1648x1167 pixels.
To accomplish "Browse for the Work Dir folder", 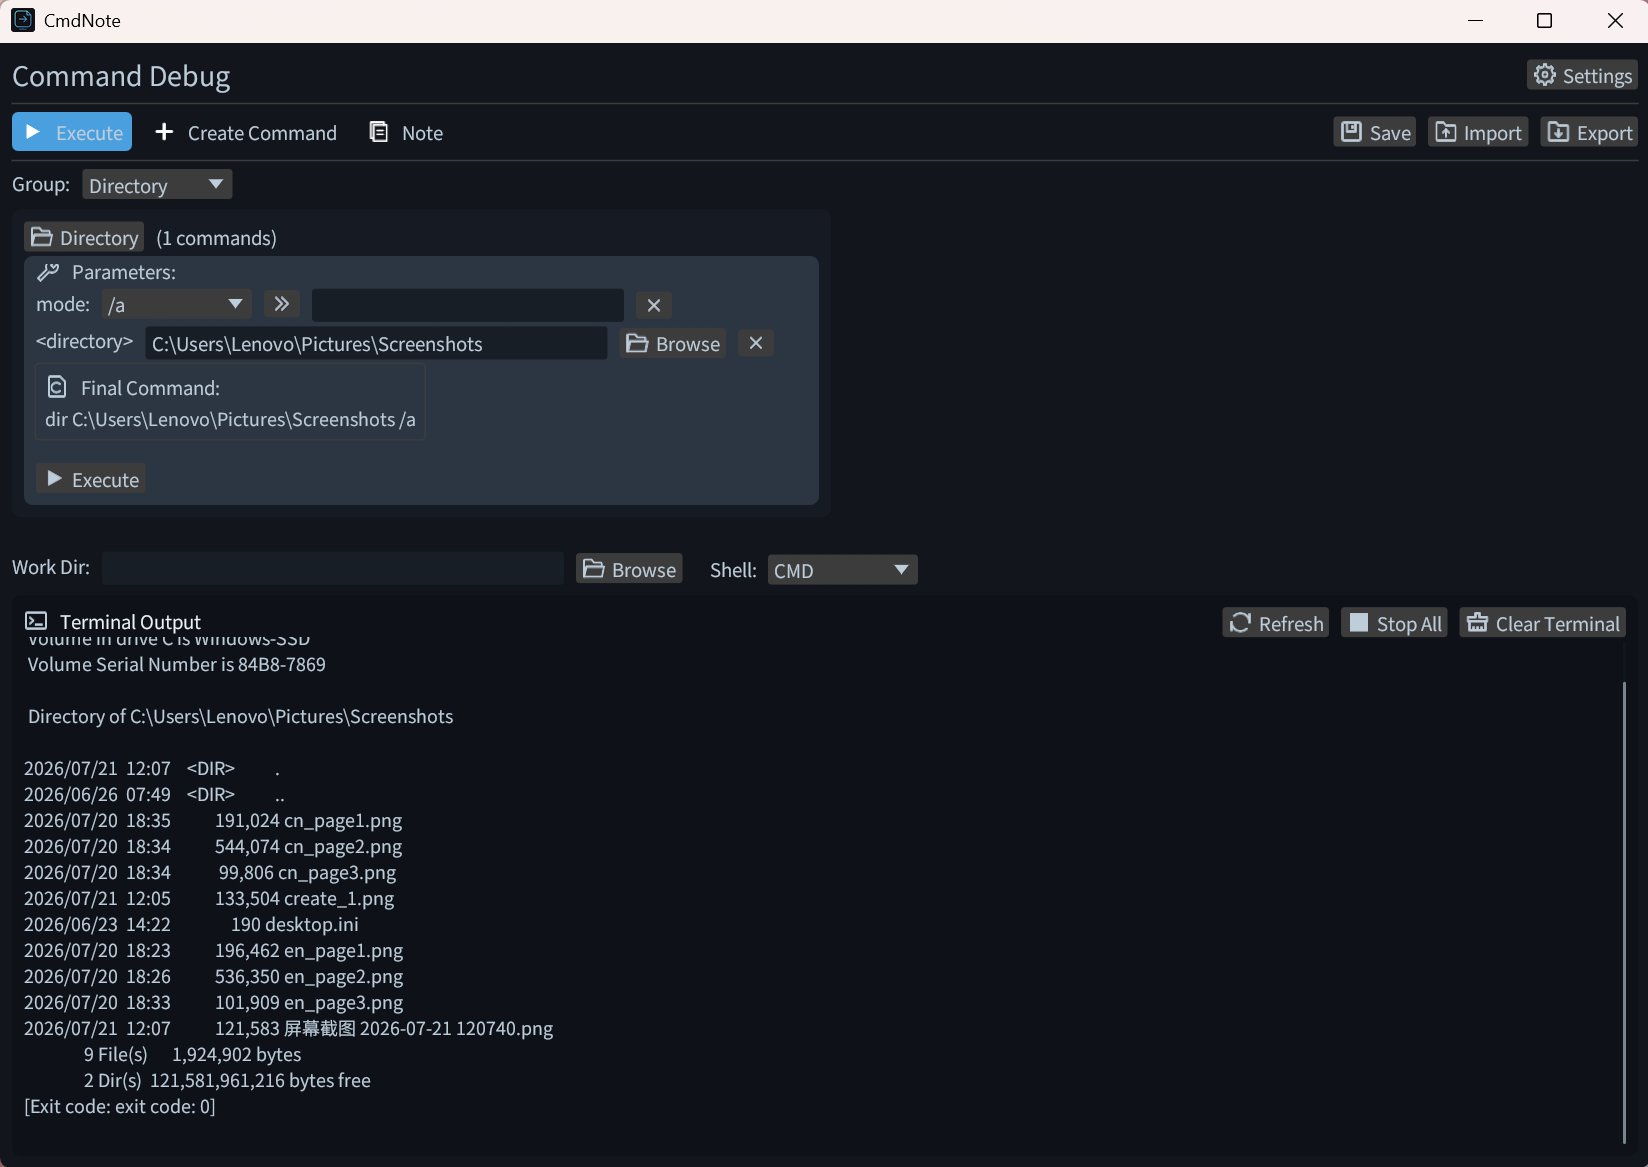I will (629, 569).
